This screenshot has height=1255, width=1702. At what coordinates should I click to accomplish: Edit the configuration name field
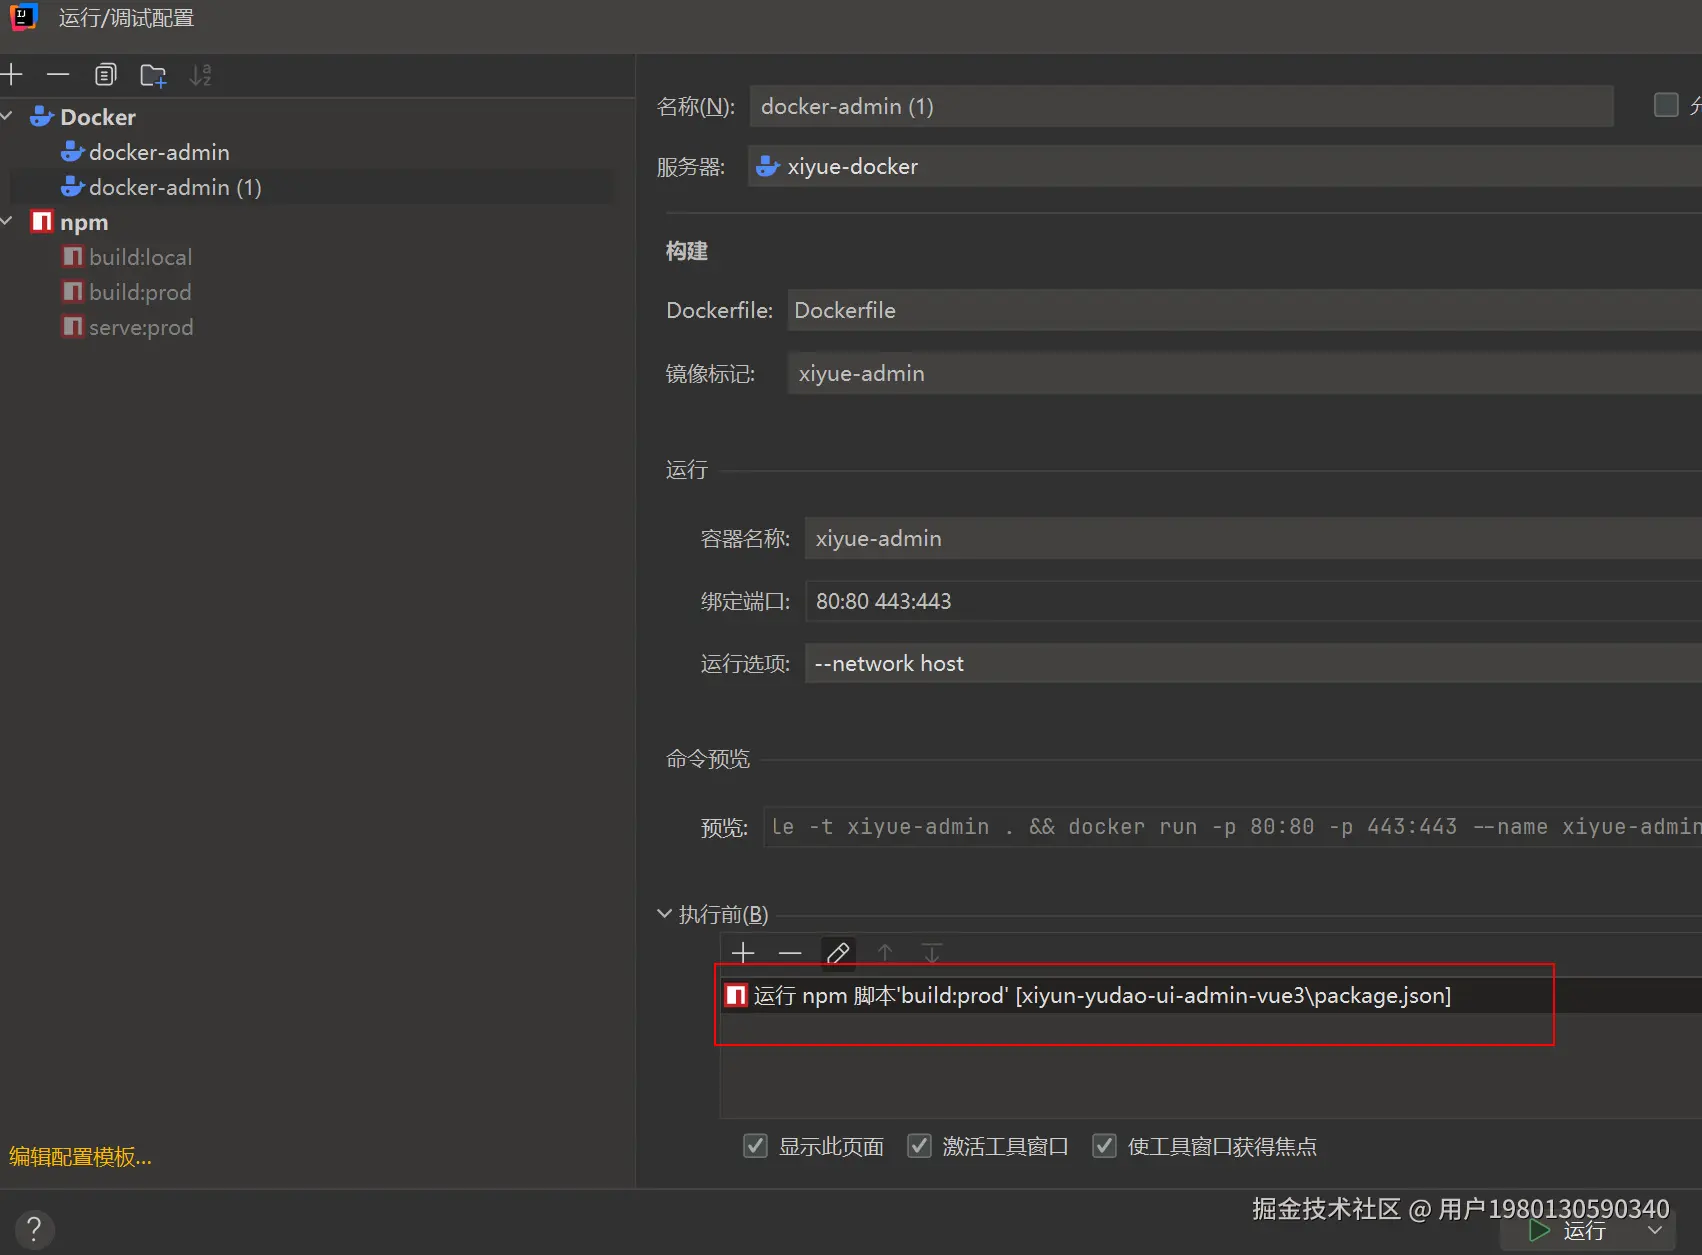pyautogui.click(x=1181, y=106)
